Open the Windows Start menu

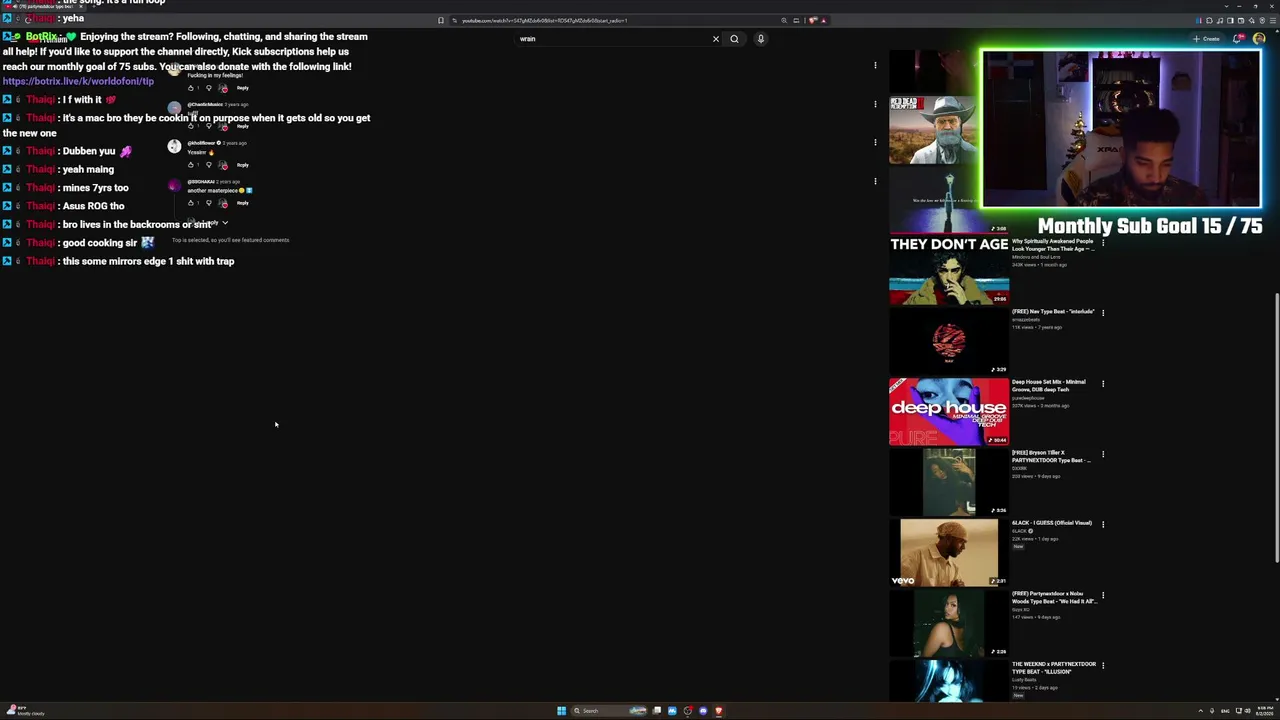(561, 711)
